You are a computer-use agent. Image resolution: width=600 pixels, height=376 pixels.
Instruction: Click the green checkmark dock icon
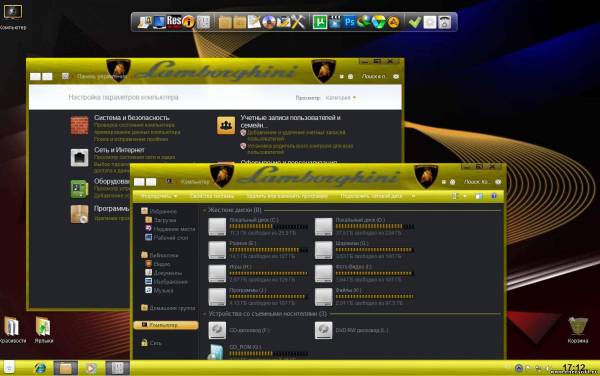(414, 22)
